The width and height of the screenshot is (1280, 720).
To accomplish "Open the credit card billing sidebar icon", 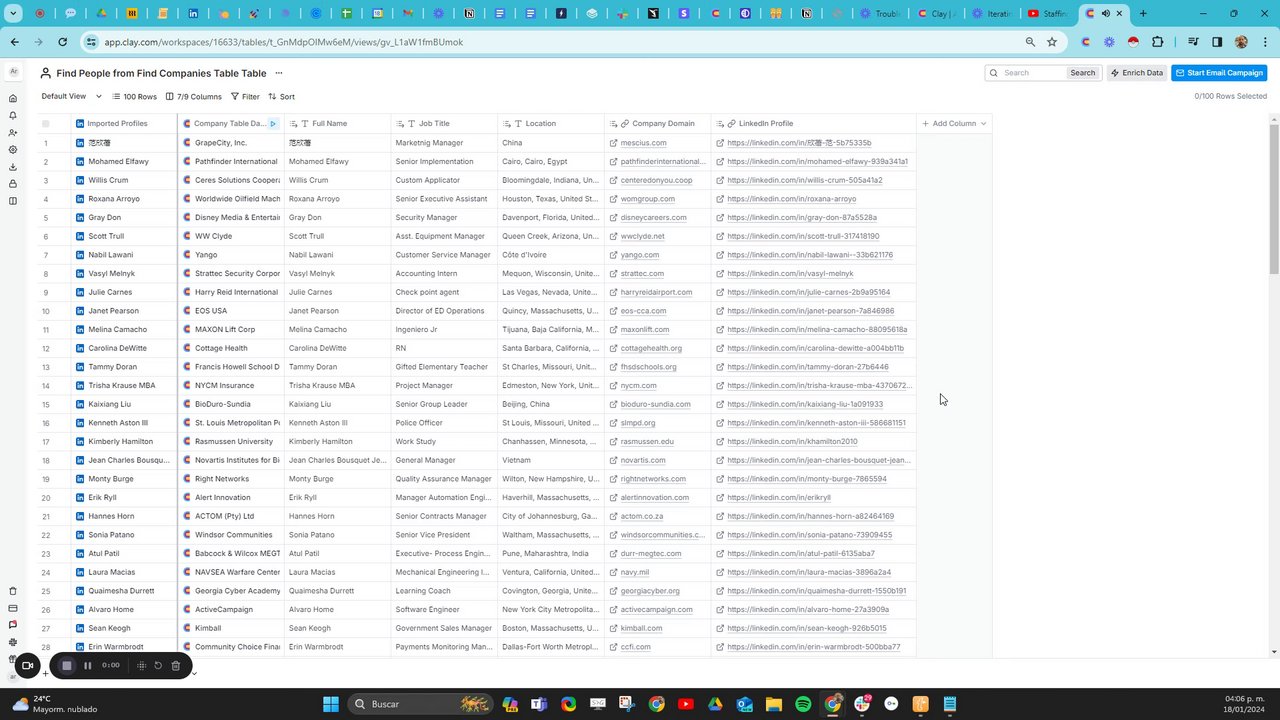I will click(13, 608).
